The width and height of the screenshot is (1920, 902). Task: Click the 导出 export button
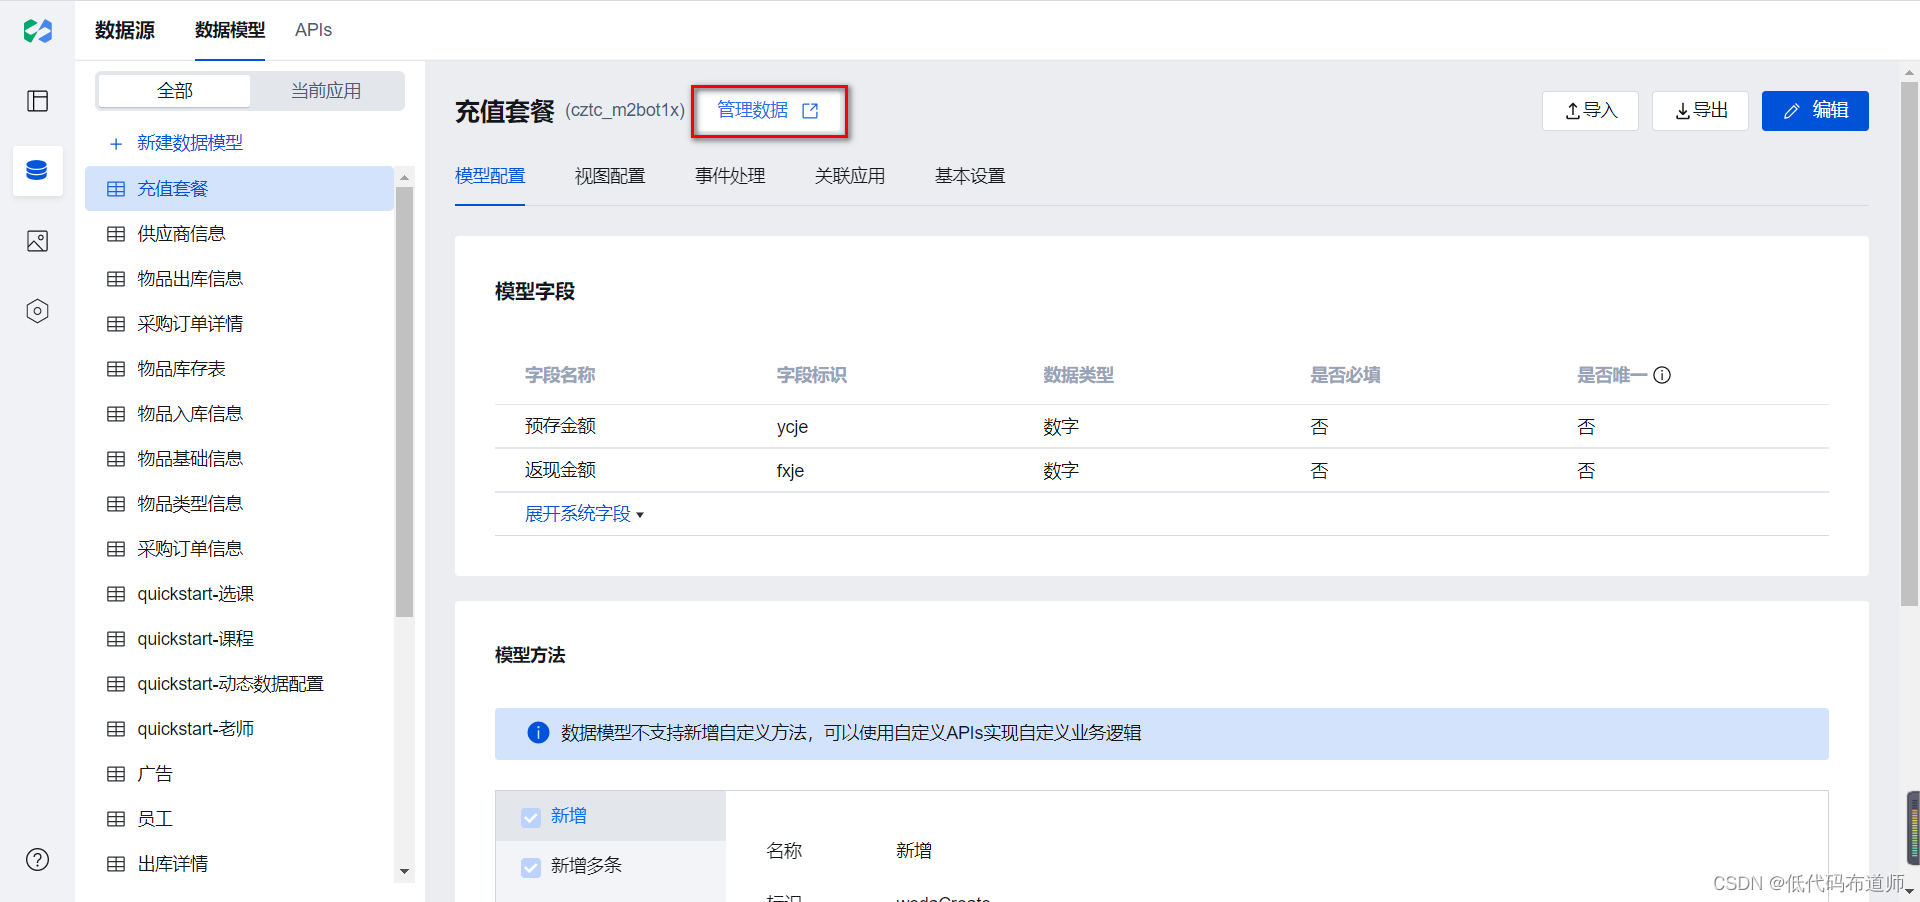pos(1700,111)
